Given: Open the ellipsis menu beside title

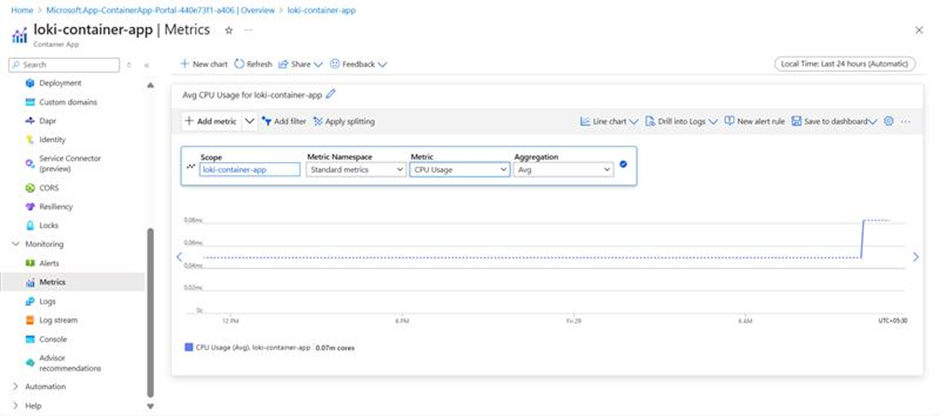Looking at the screenshot, I should 248,30.
